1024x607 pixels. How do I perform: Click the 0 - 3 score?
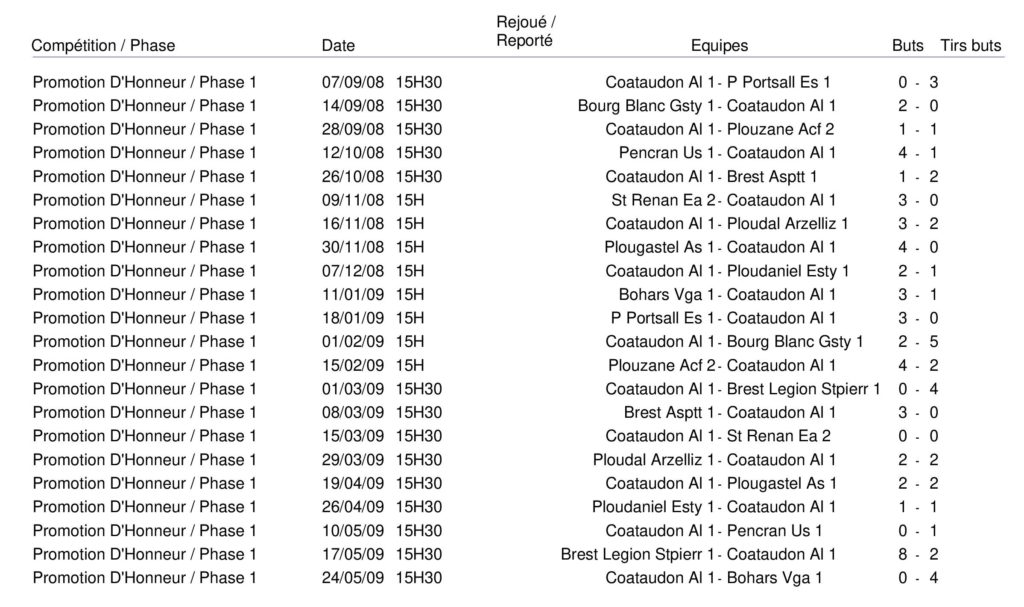(917, 82)
